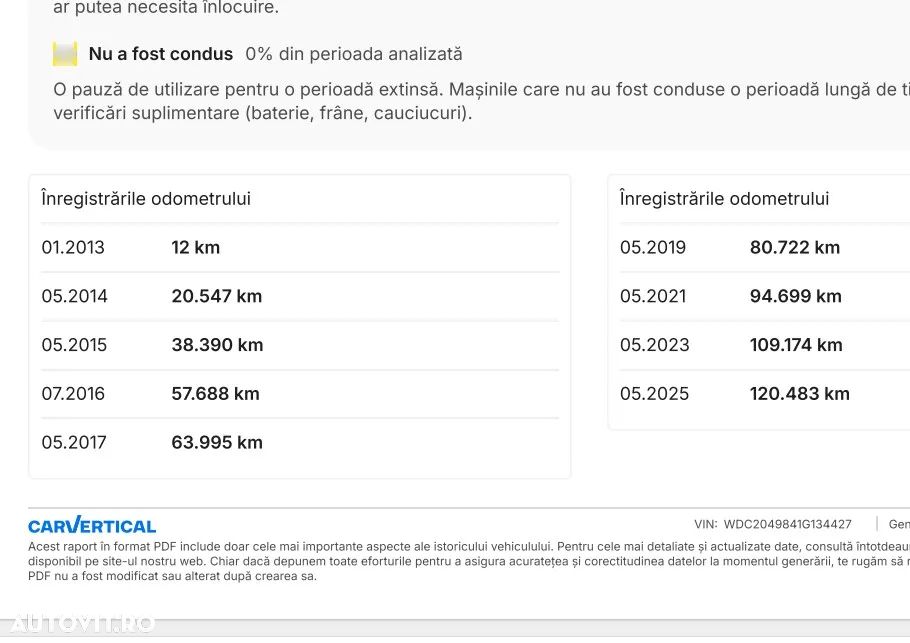Click the 05.2025 odometer record
Image resolution: width=910 pixels, height=643 pixels.
click(654, 394)
